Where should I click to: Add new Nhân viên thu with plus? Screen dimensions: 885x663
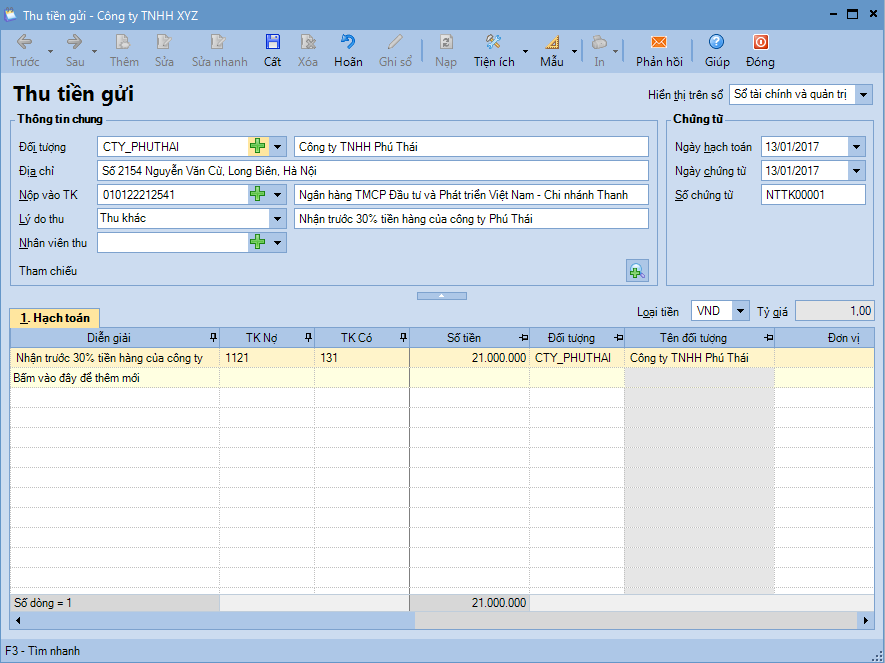[x=258, y=243]
